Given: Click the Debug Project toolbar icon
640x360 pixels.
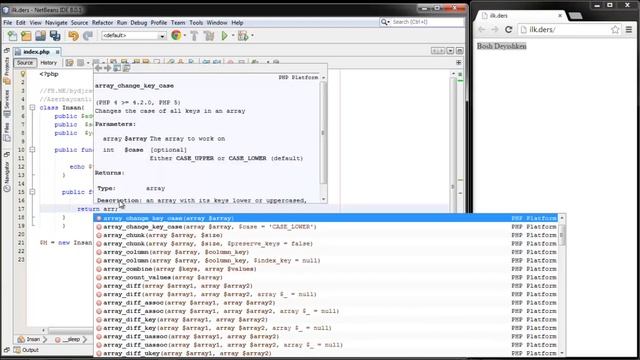Looking at the screenshot, I should click(x=243, y=36).
